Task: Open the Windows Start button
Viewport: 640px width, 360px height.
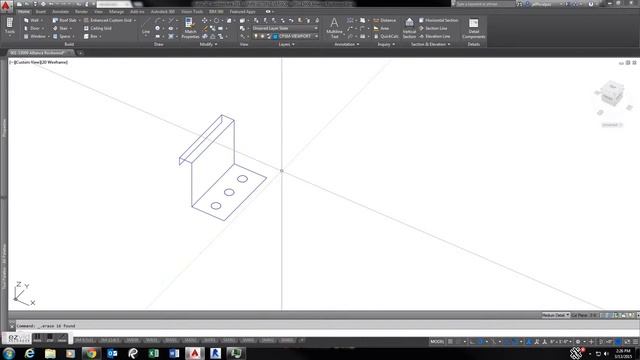Action: point(9,353)
